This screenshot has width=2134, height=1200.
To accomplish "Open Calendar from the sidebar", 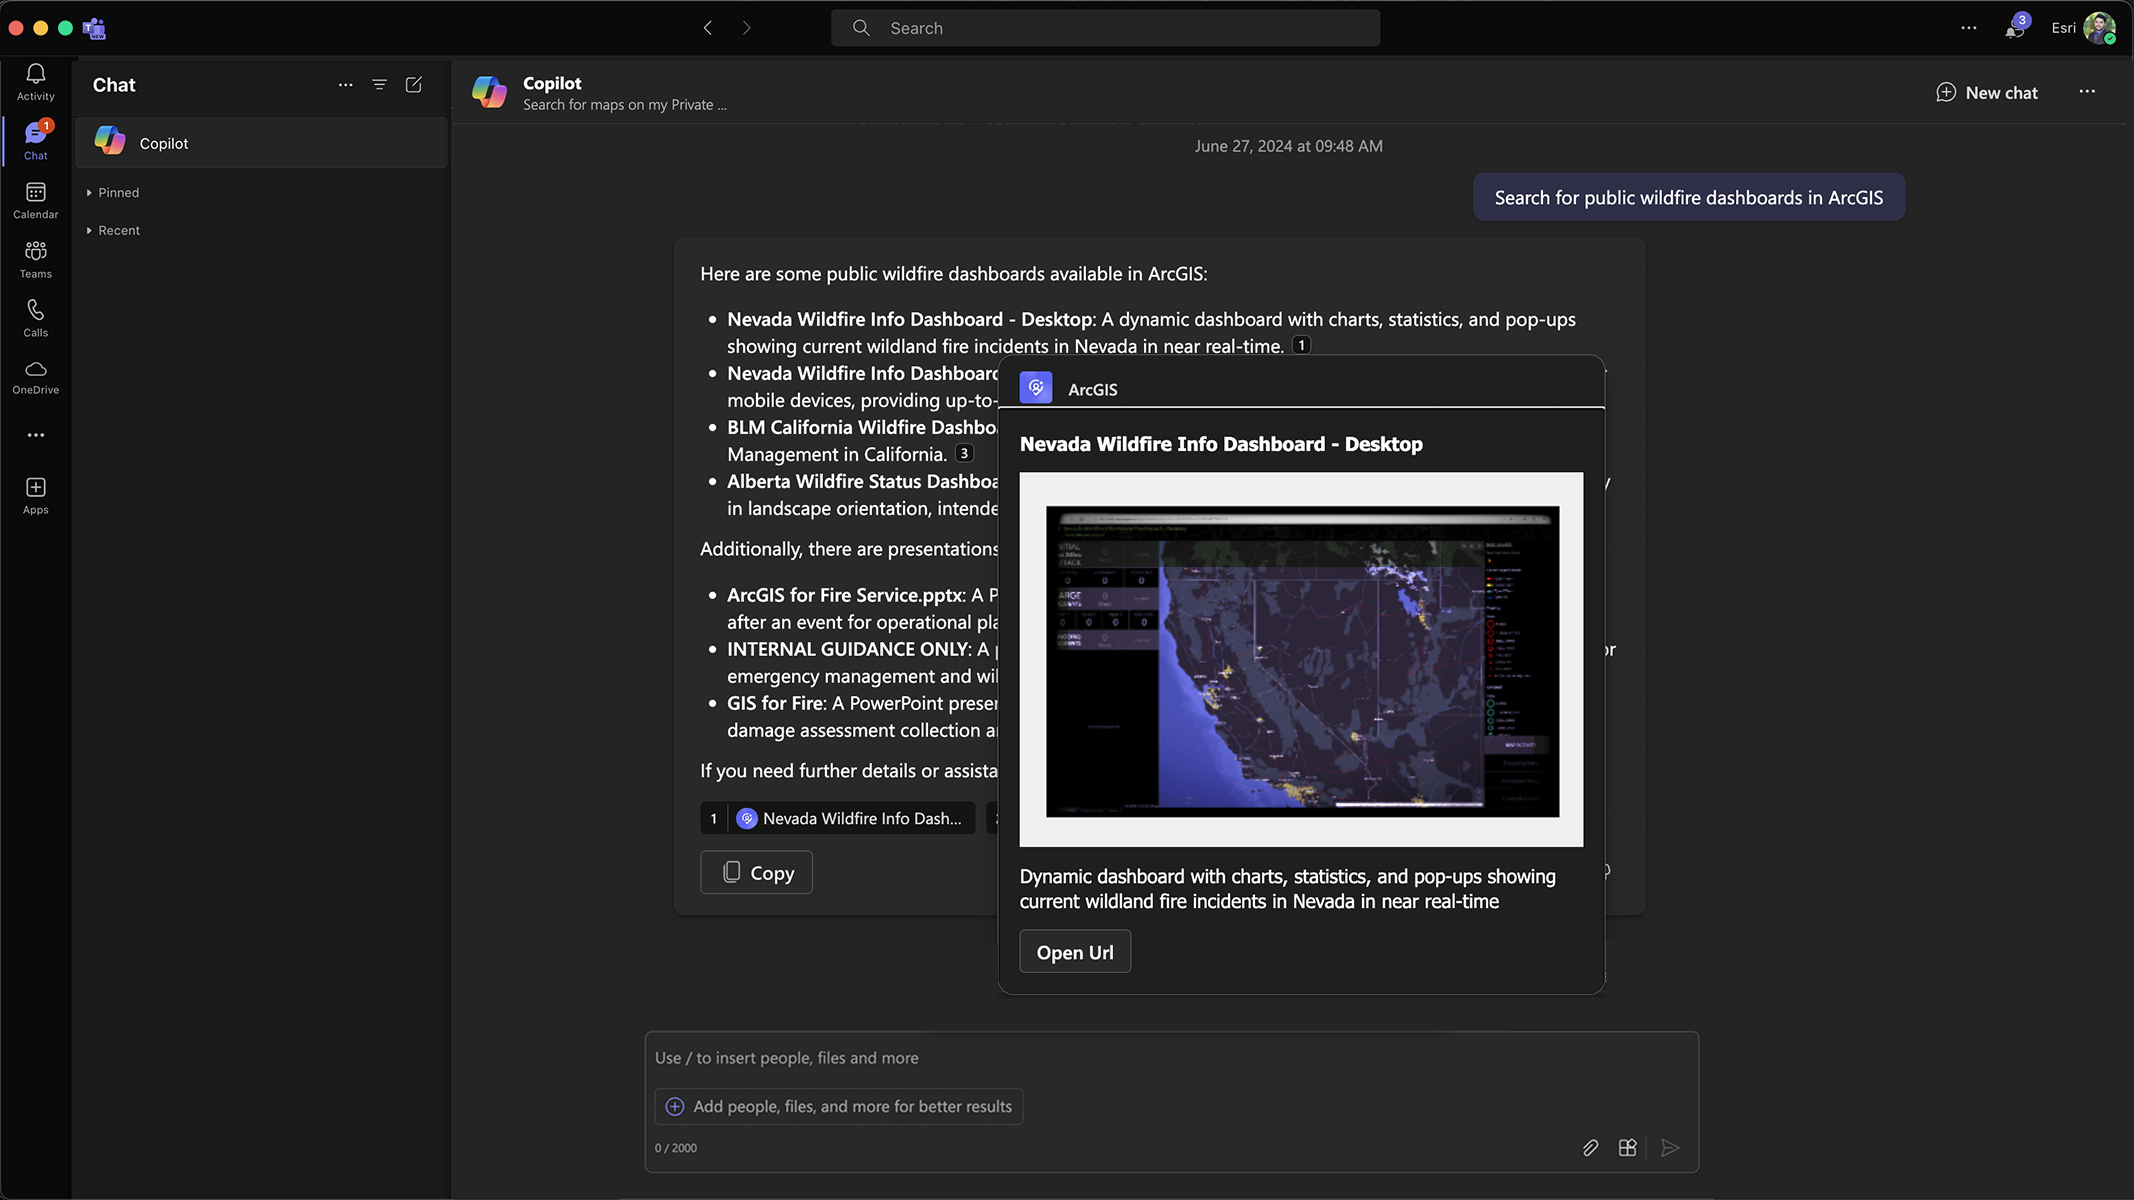I will point(35,199).
